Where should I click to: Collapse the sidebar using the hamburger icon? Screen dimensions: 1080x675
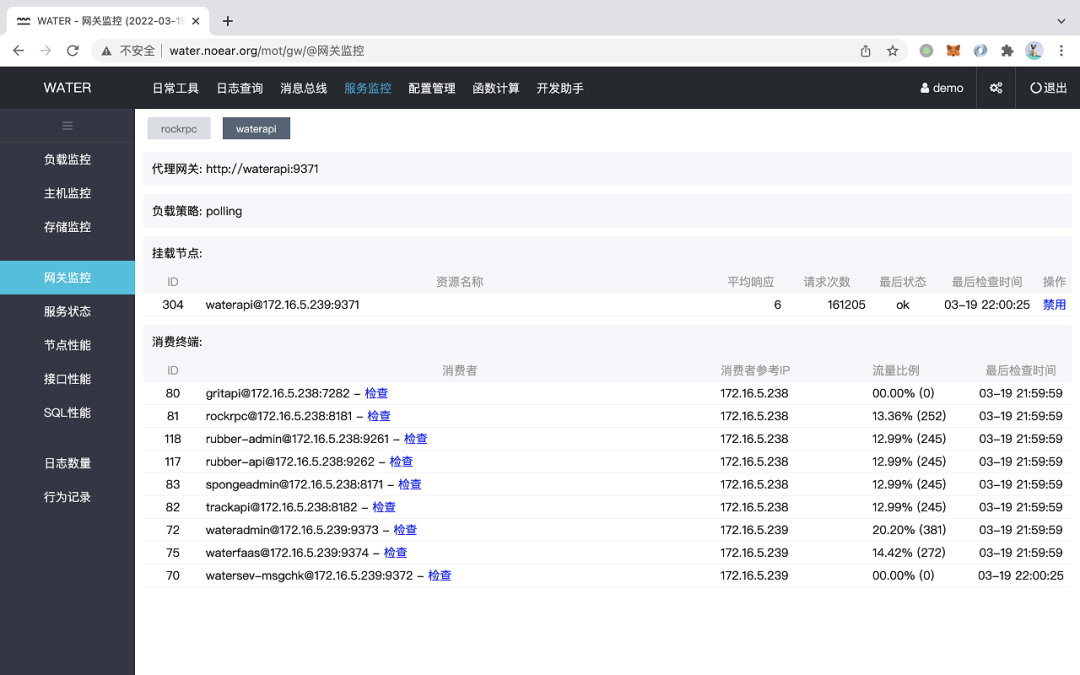tap(67, 126)
